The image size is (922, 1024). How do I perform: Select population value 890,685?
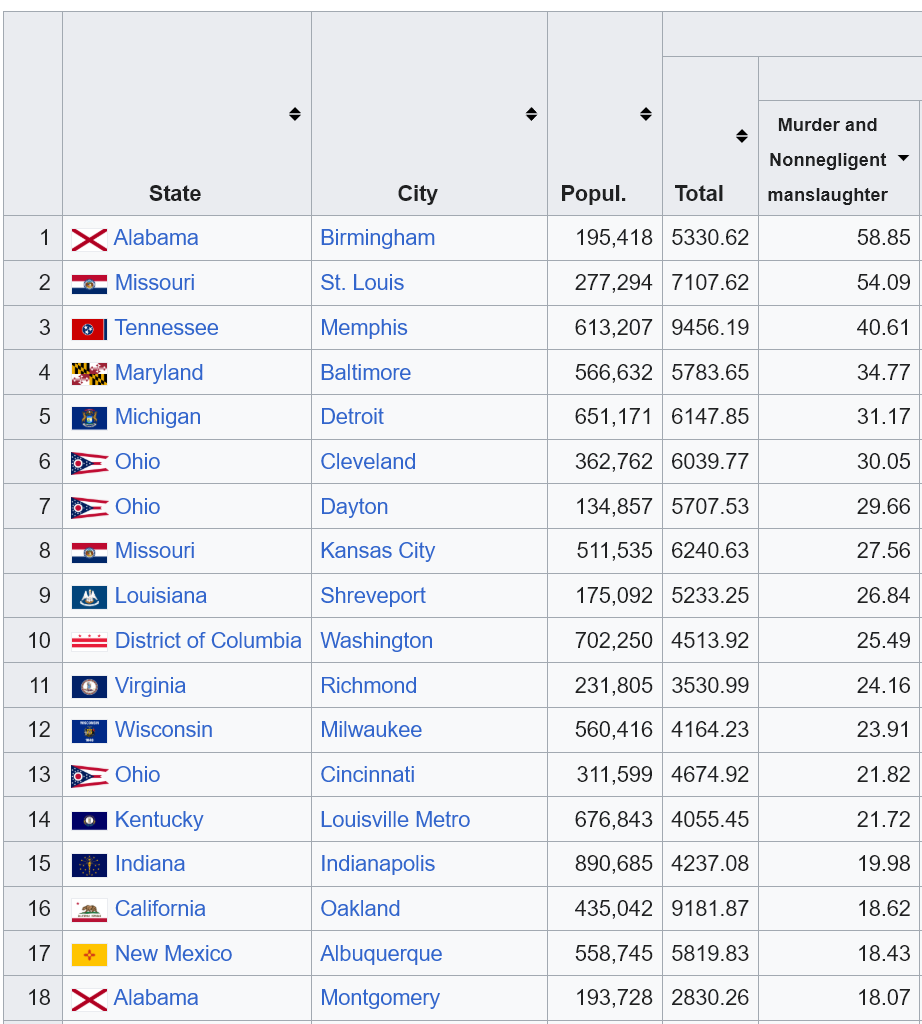(x=614, y=863)
